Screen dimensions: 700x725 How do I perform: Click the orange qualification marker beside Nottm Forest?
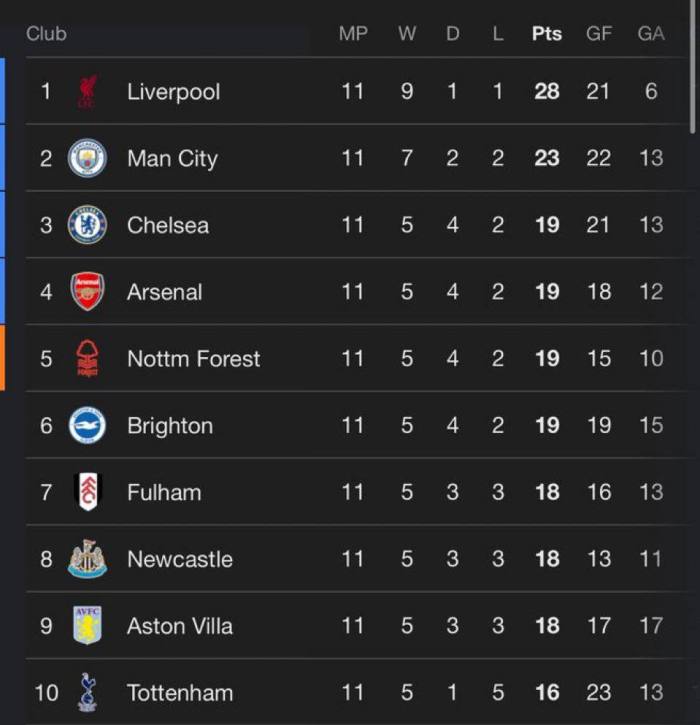coord(2,358)
